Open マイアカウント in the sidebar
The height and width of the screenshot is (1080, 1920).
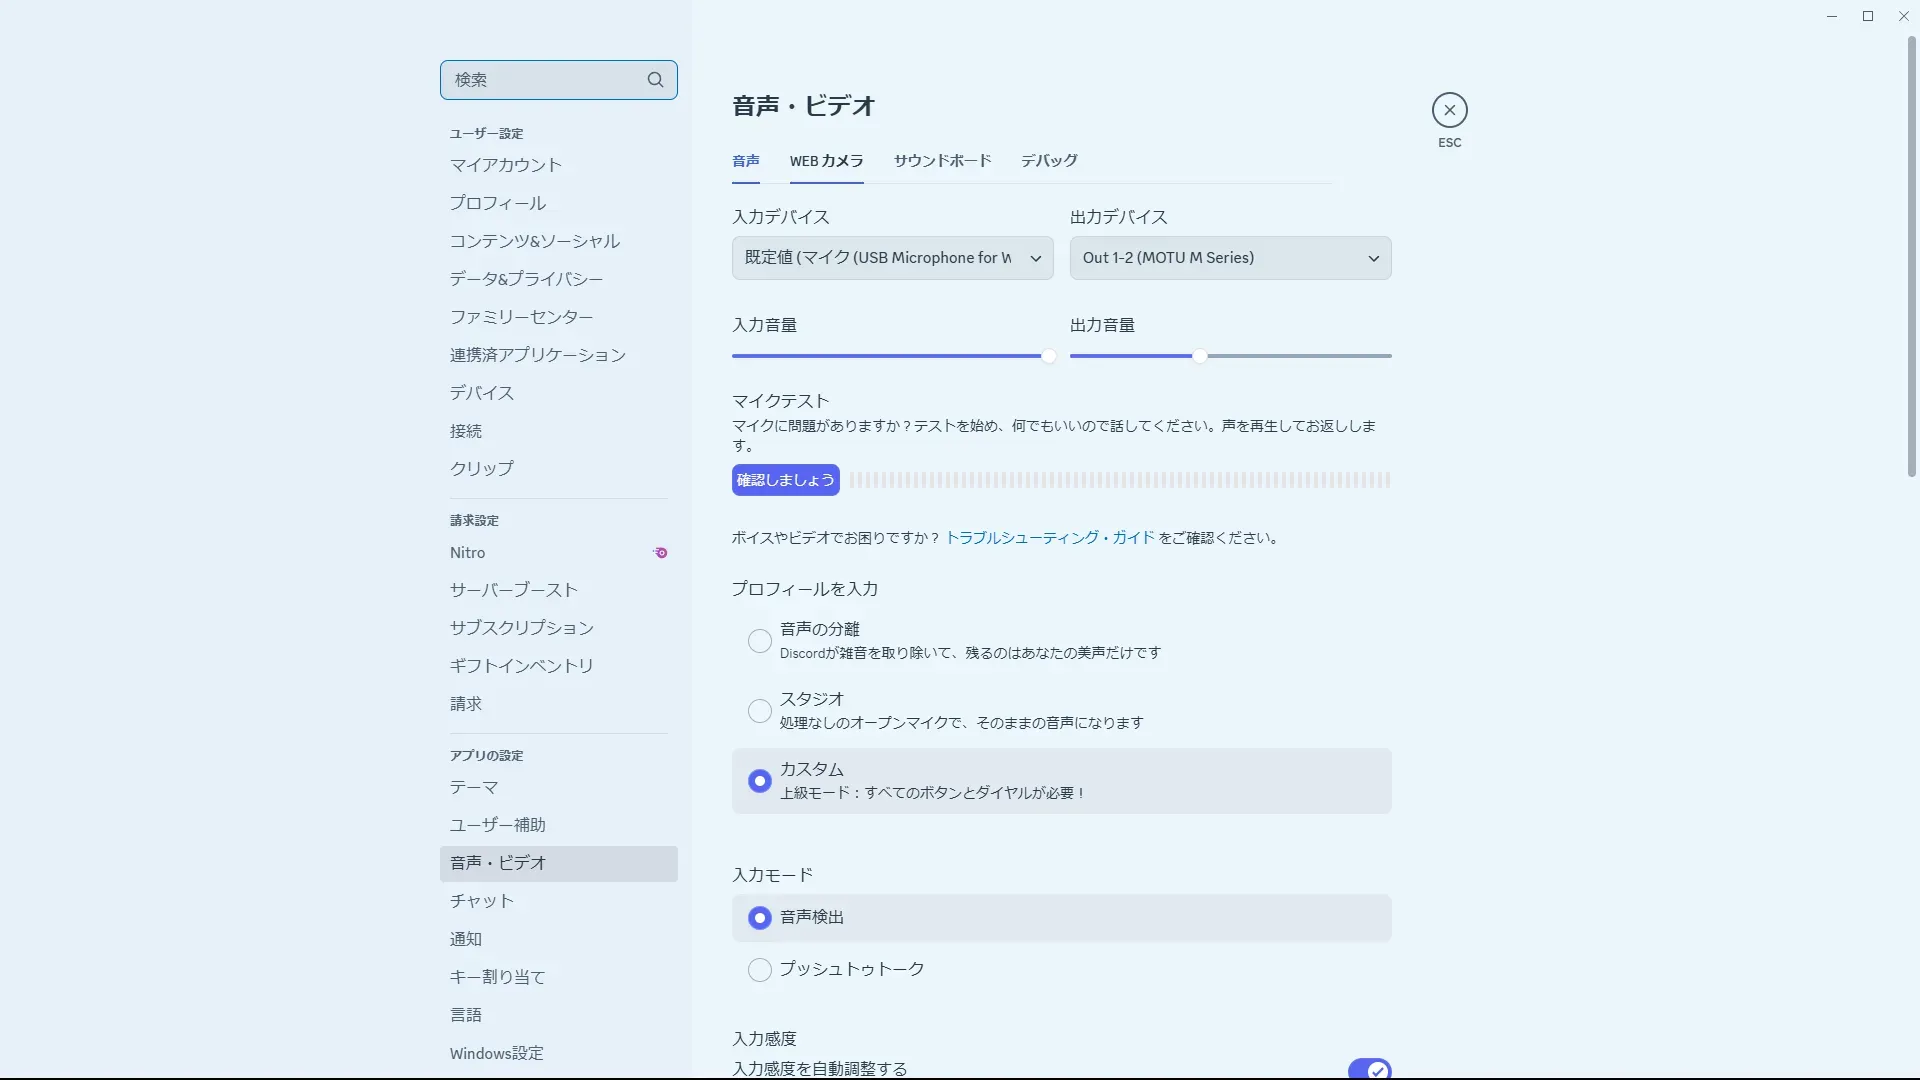pos(505,165)
